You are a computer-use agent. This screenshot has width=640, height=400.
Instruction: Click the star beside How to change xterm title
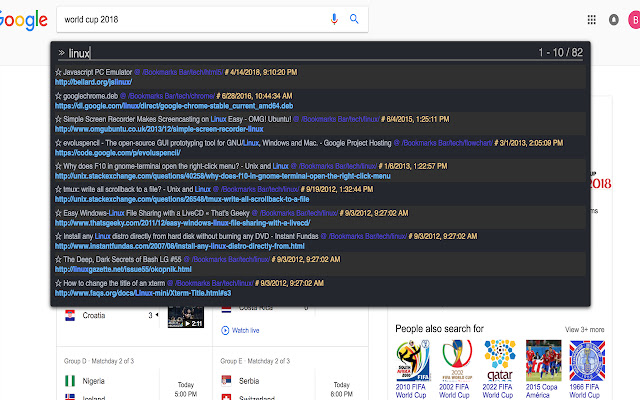(x=58, y=283)
